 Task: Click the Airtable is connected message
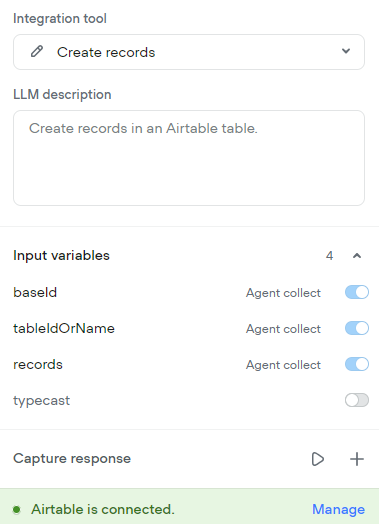103,510
